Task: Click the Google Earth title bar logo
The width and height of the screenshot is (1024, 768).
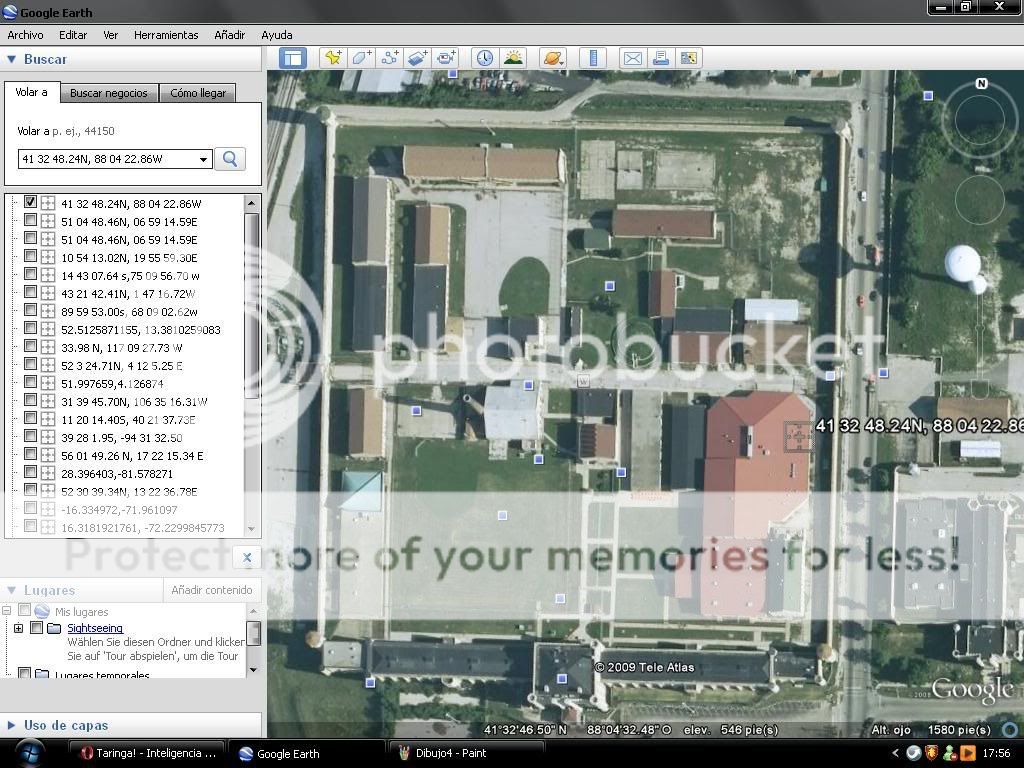Action: pos(10,12)
